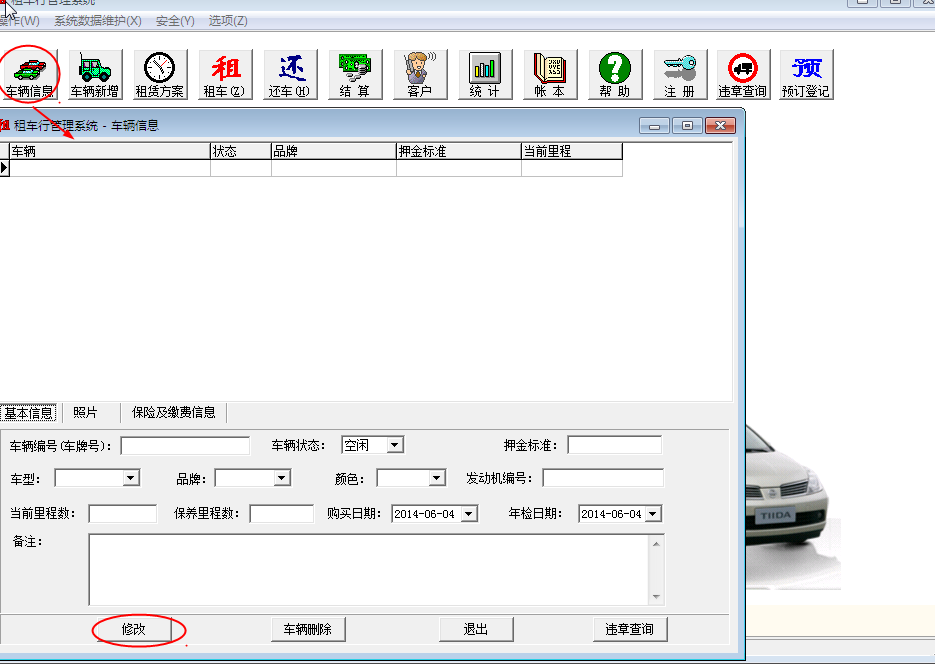Expand the 车型 dropdown
Viewport: 935px width, 667px height.
coord(131,478)
